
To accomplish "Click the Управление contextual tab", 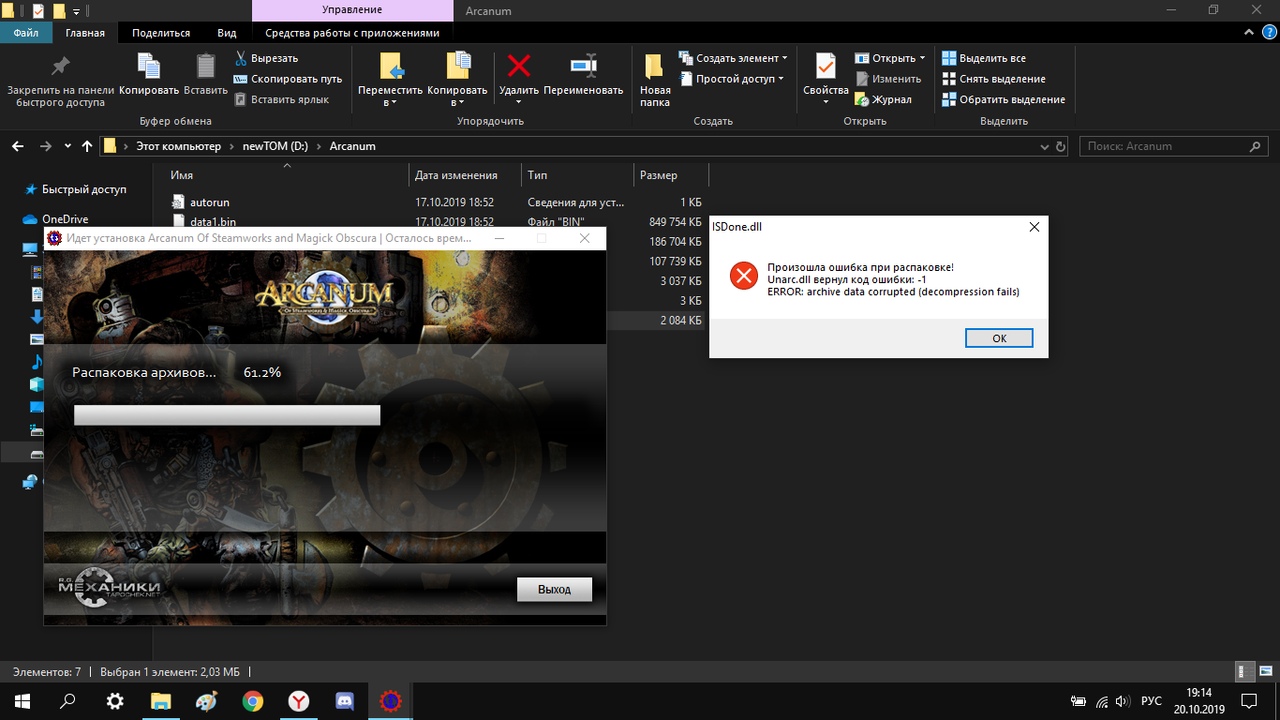I will (x=352, y=10).
